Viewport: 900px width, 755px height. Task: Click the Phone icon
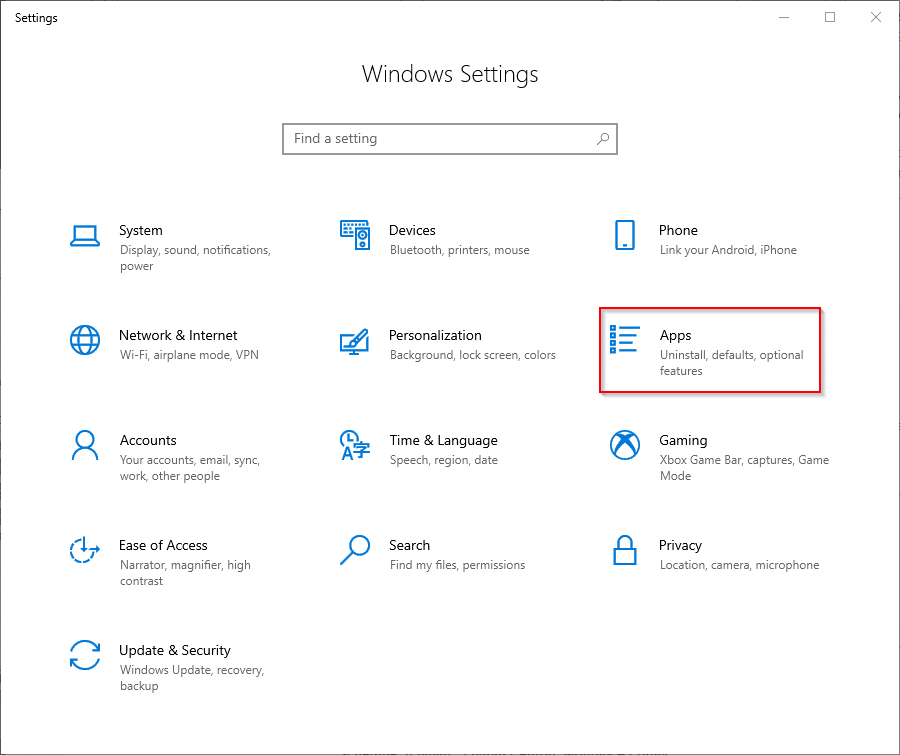tap(624, 235)
